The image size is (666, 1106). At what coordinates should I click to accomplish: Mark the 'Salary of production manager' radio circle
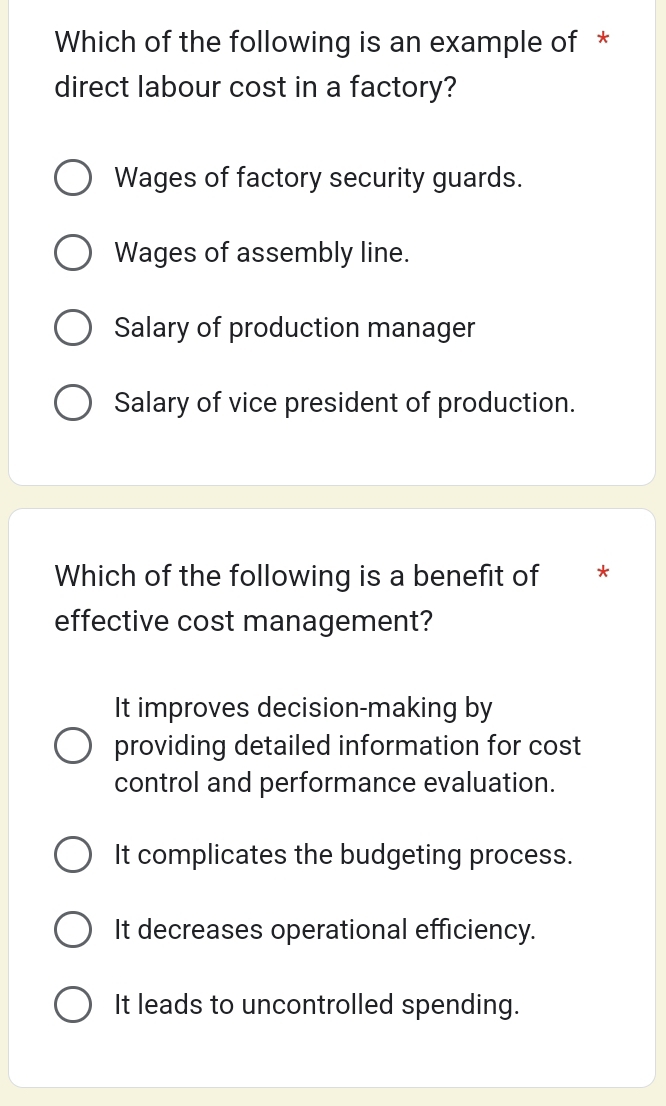72,328
